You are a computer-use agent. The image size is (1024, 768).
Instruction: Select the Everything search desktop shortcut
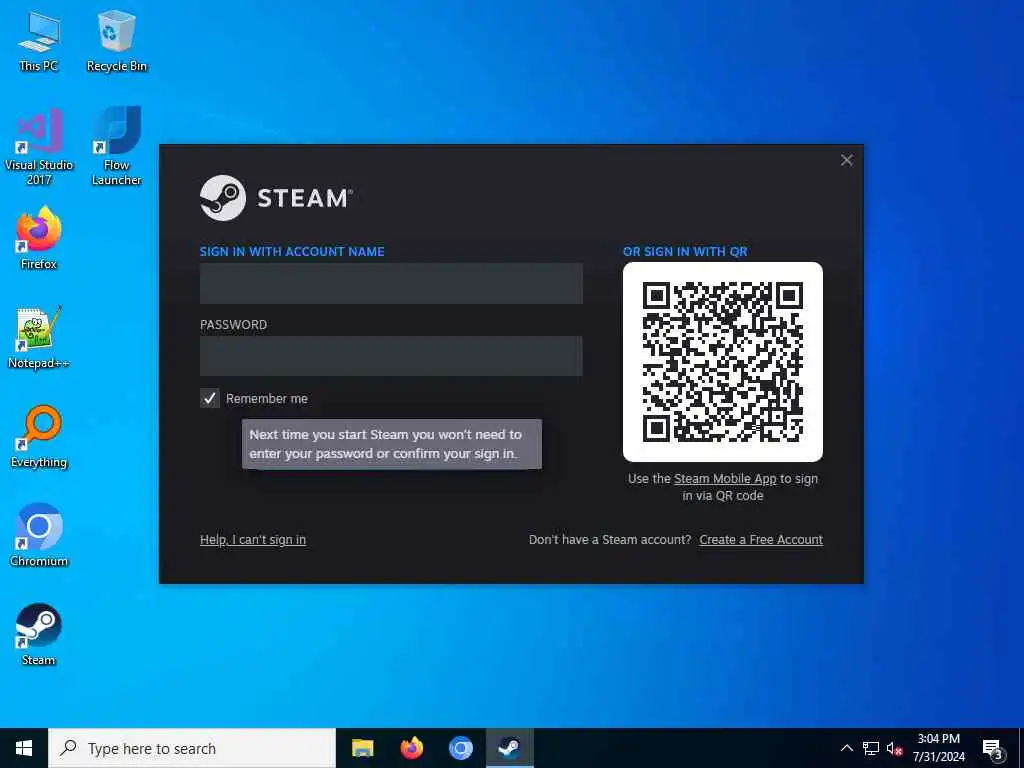[39, 436]
